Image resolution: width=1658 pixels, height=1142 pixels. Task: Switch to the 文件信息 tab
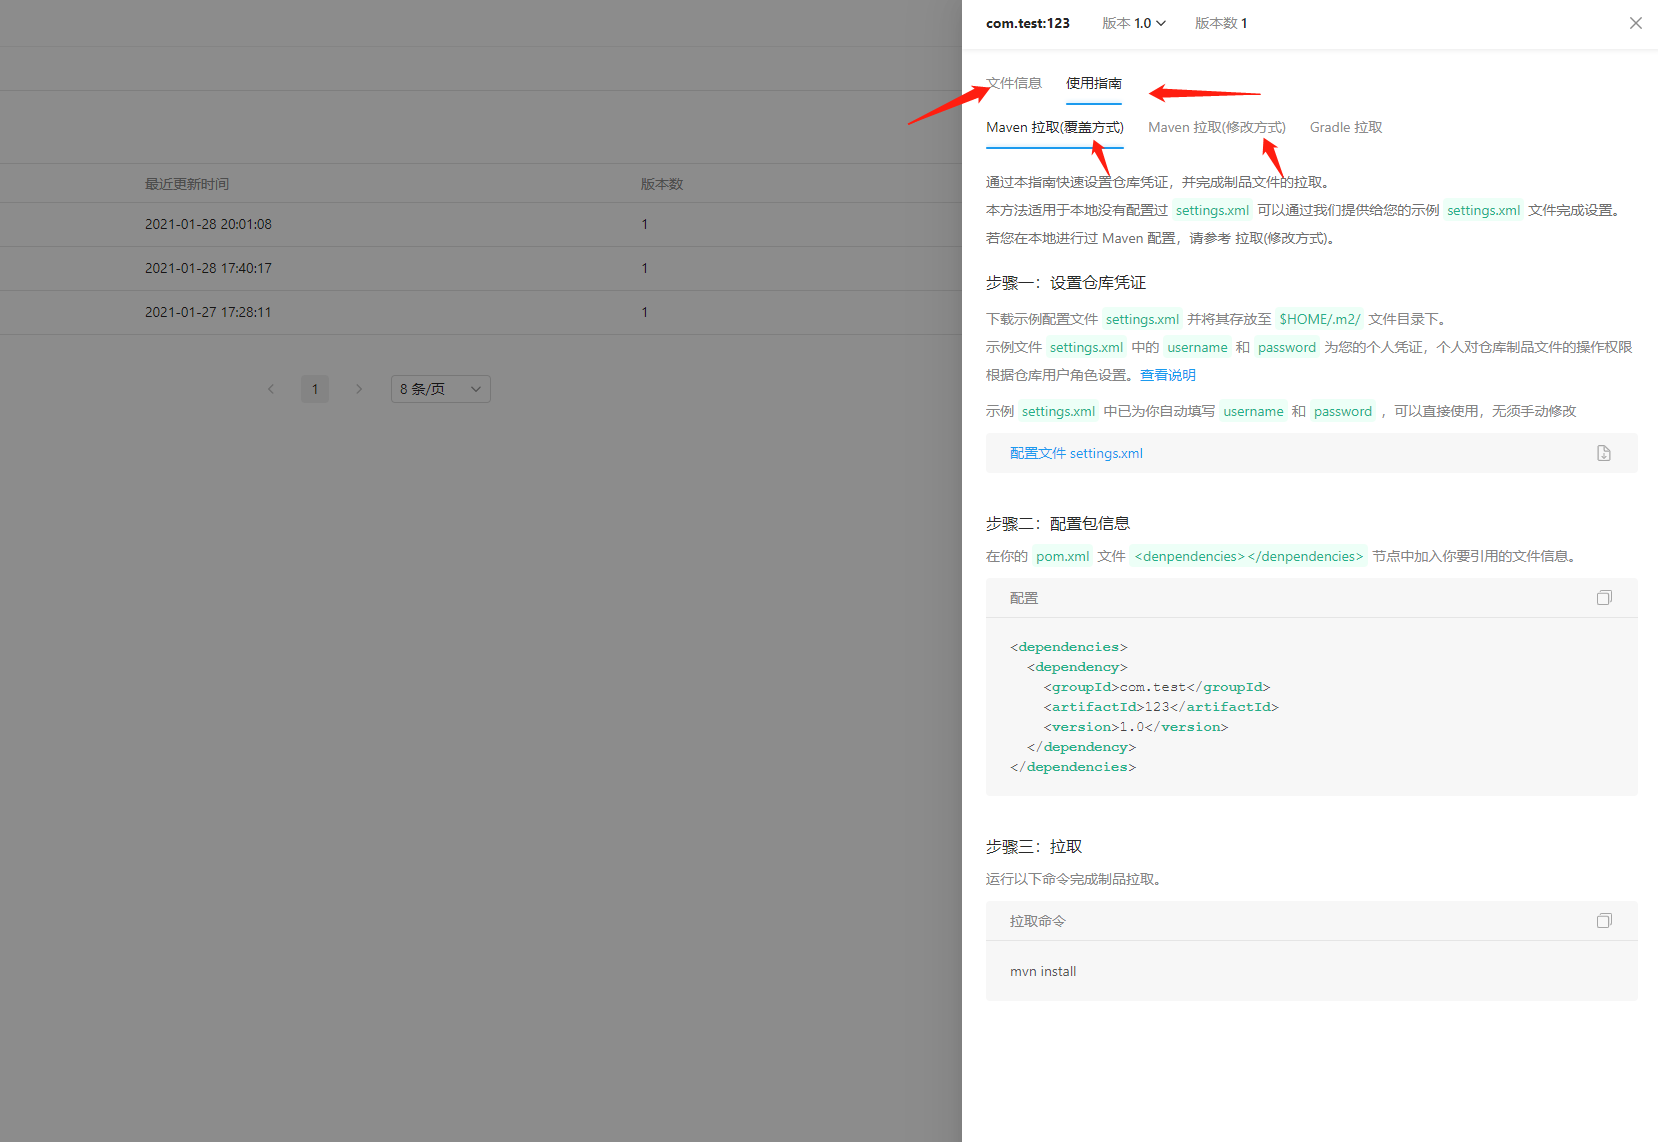pos(1013,83)
